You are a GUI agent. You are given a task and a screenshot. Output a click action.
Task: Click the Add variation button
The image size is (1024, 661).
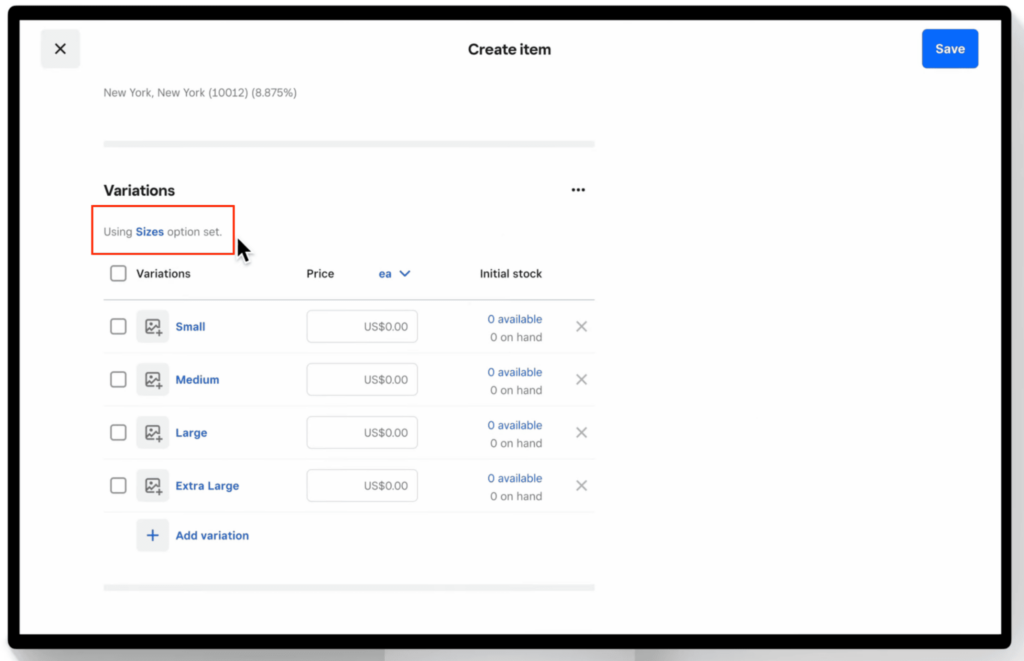coord(212,535)
